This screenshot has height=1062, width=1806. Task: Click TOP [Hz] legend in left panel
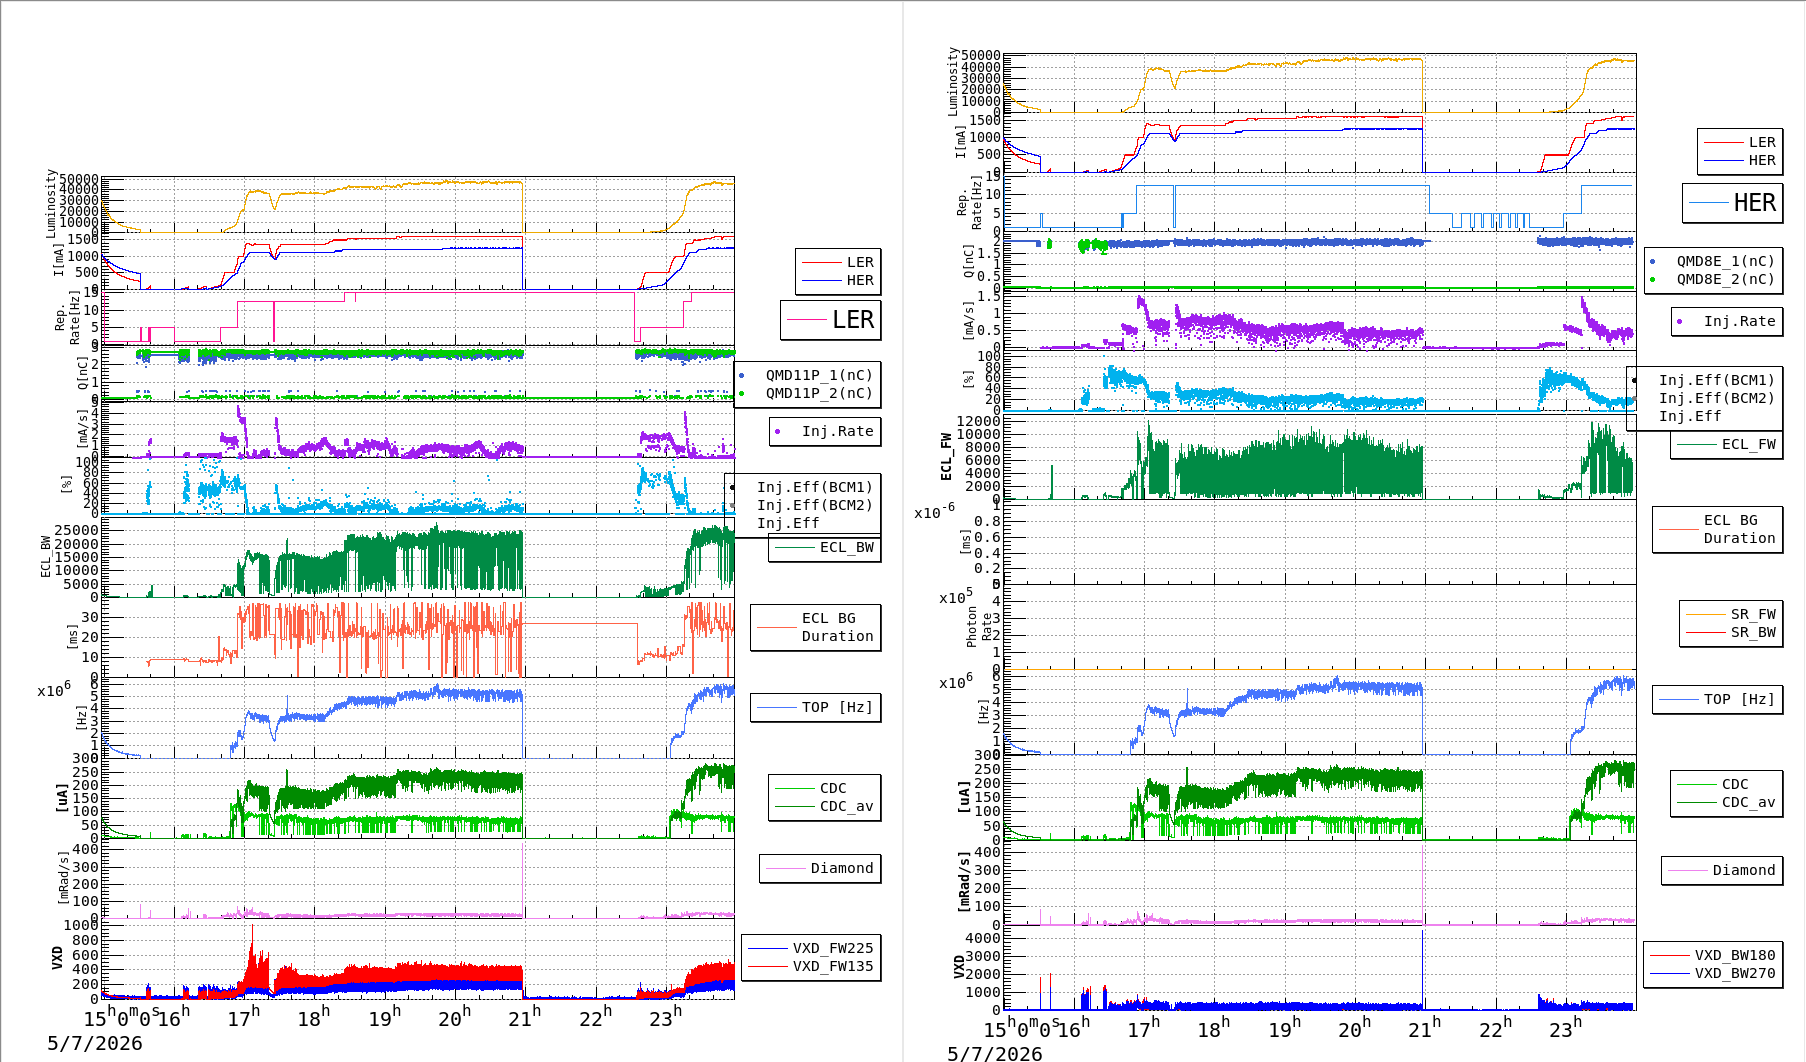(x=837, y=707)
